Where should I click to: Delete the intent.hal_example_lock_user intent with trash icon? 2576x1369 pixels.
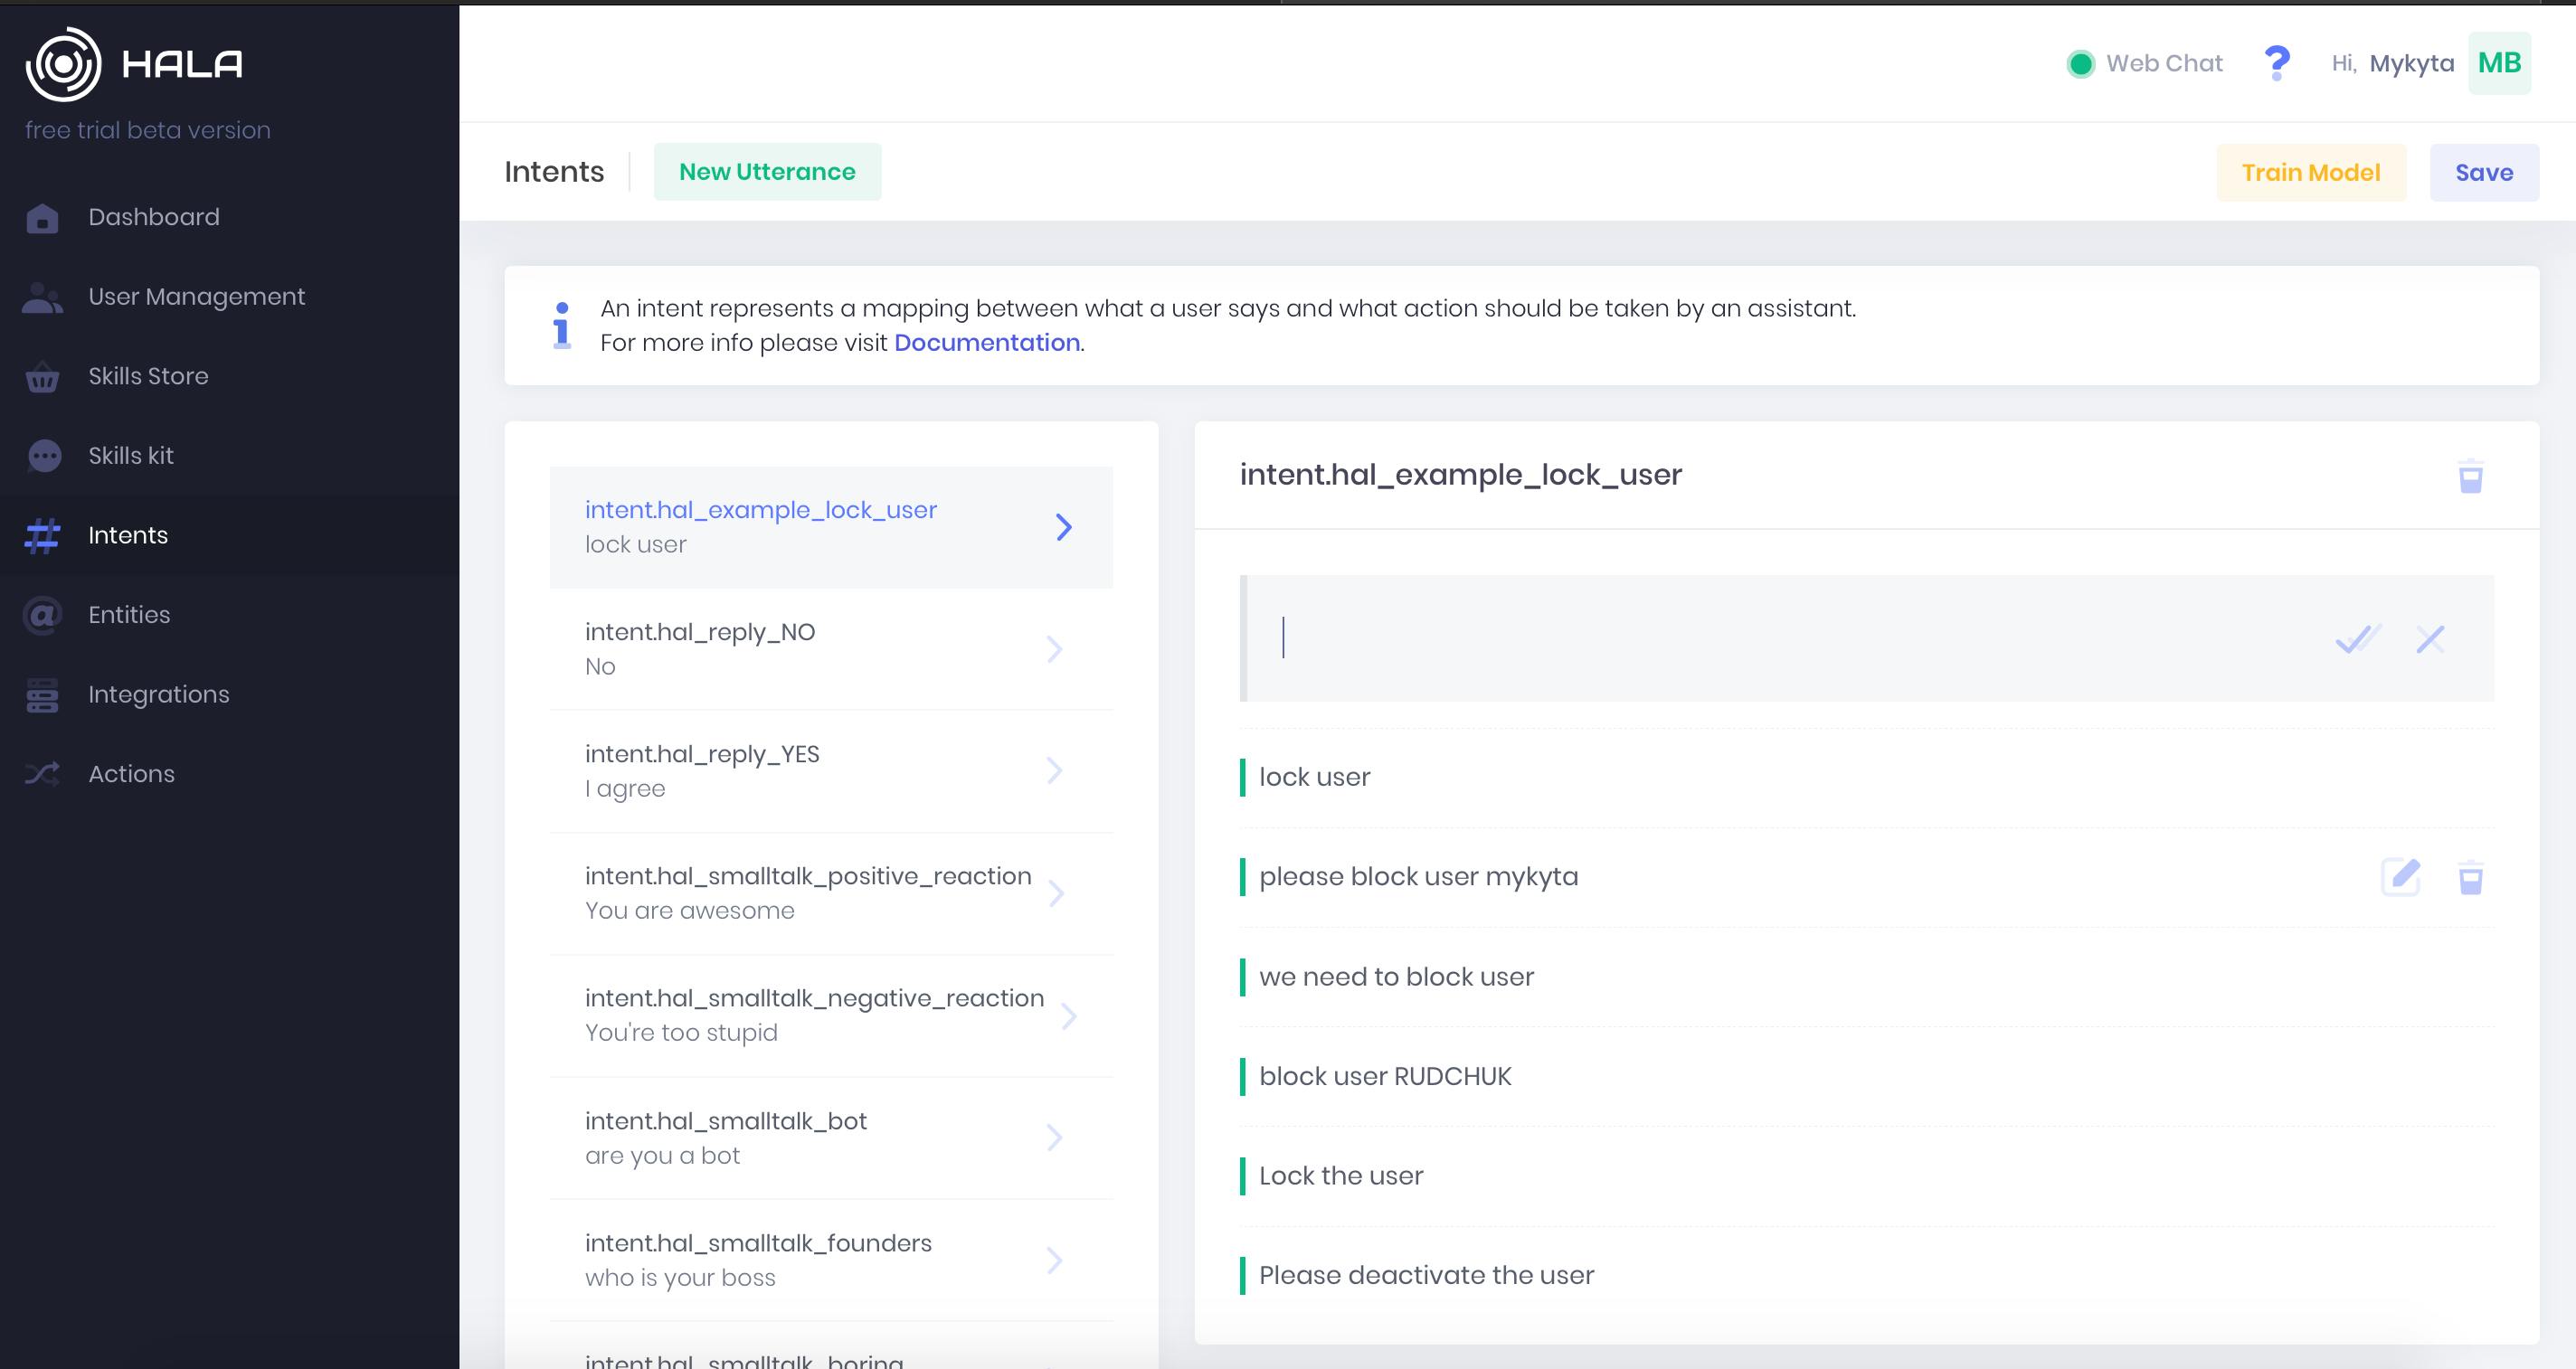2470,476
